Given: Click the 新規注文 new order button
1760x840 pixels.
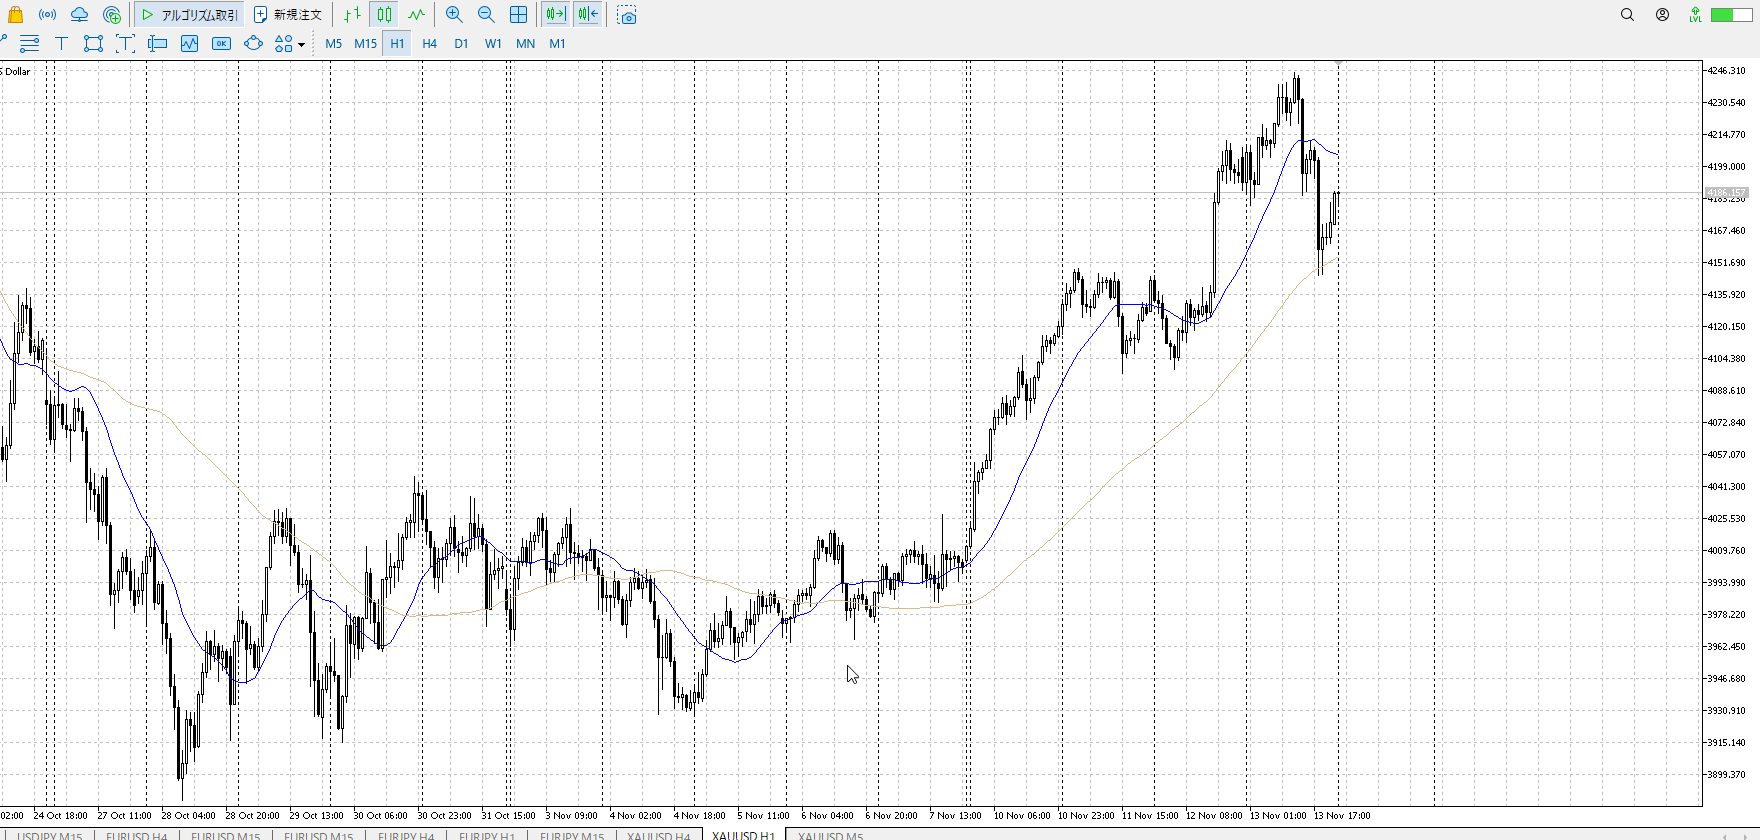Looking at the screenshot, I should (x=288, y=15).
